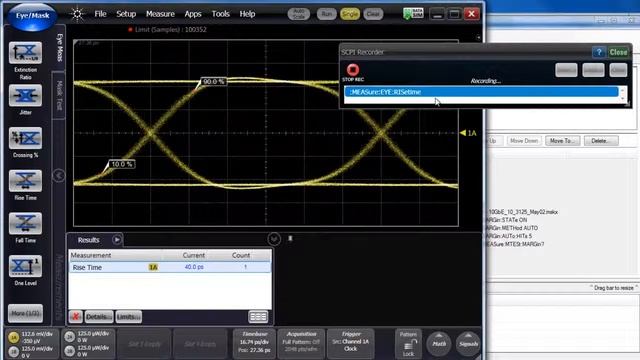The height and width of the screenshot is (360, 640).
Task: Select the Extinction Ratio measurement icon
Action: pos(25,53)
